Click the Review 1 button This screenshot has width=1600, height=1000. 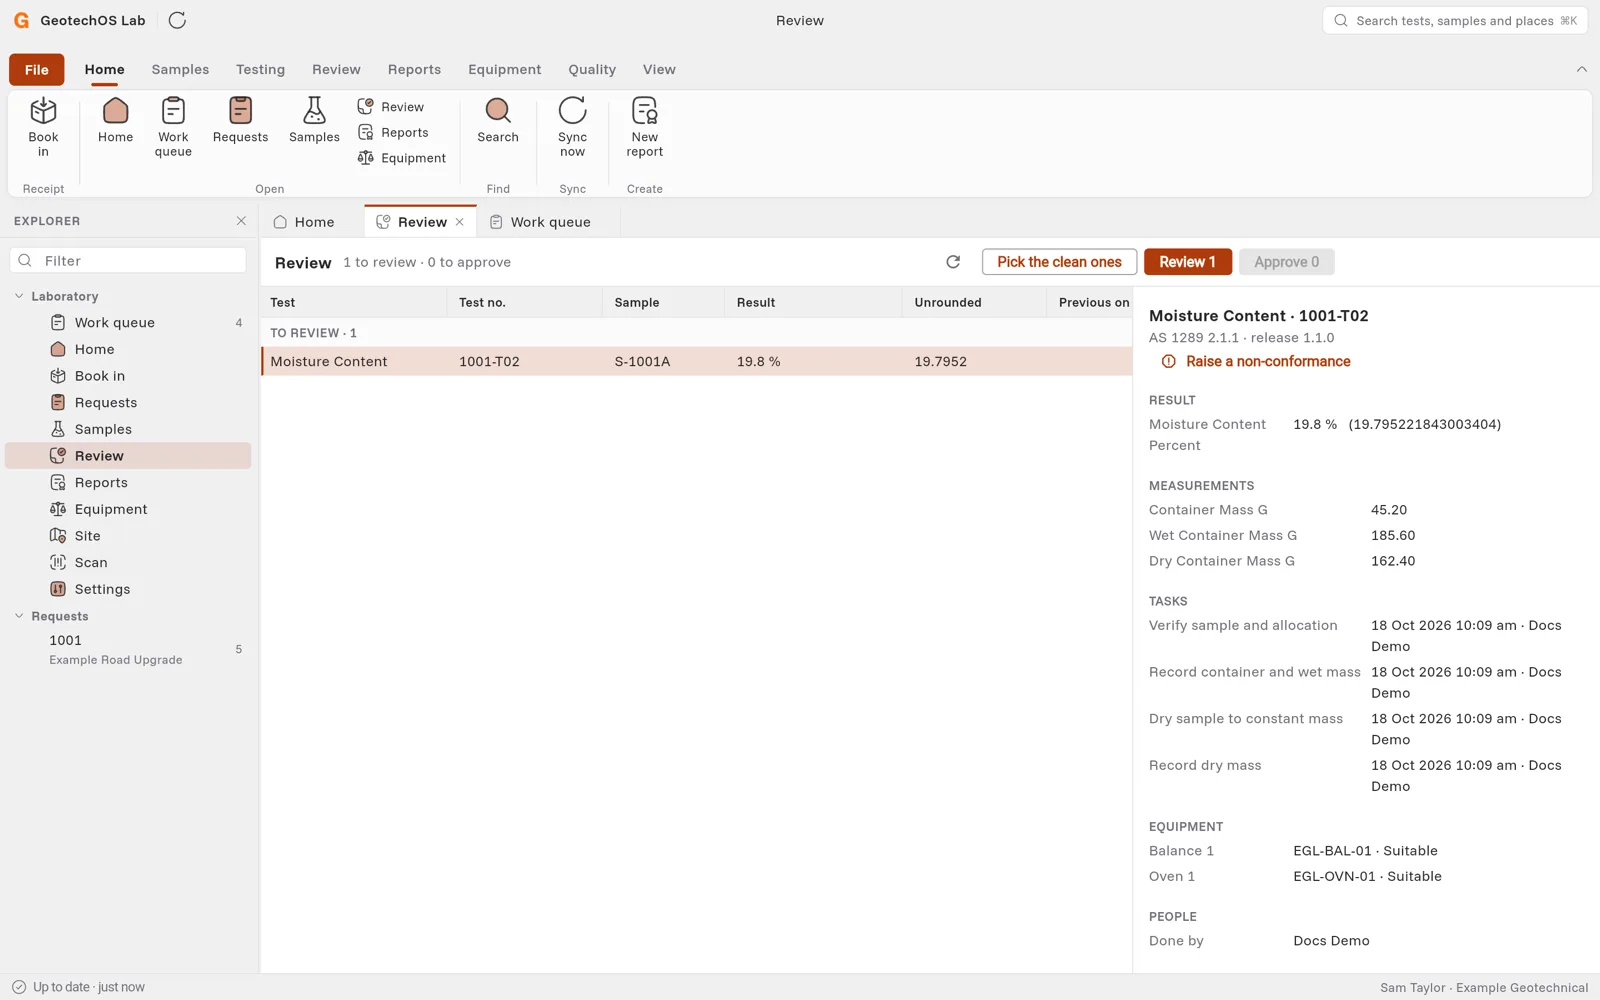(1187, 262)
